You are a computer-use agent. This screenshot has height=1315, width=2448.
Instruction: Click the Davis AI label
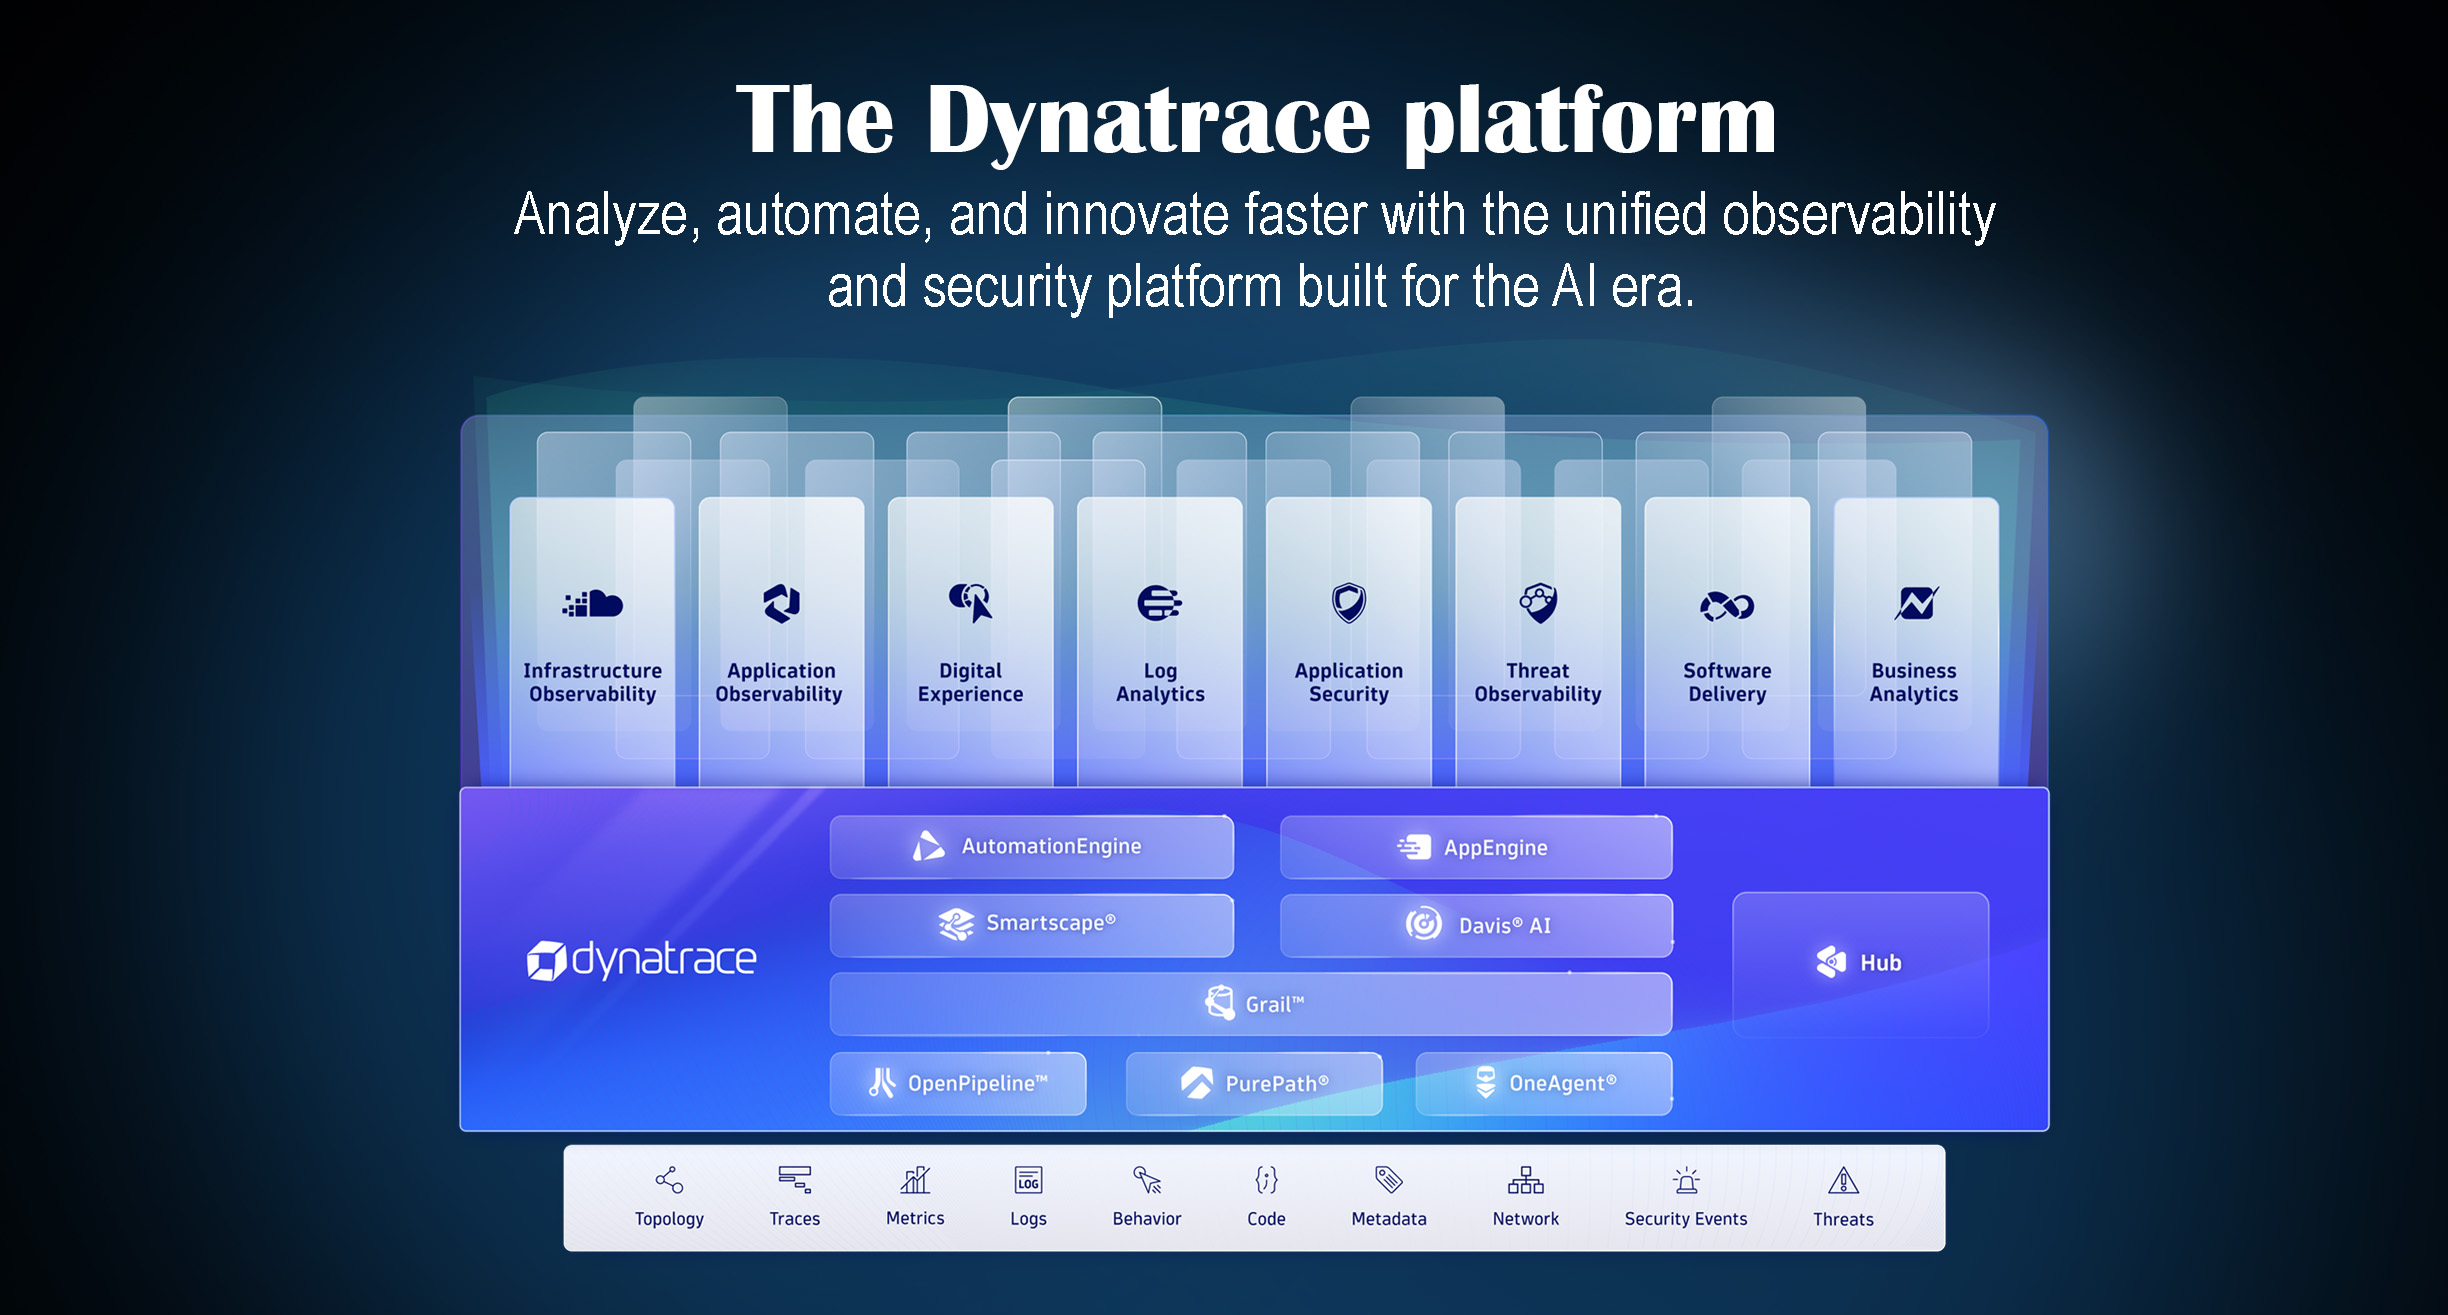pos(1505,925)
